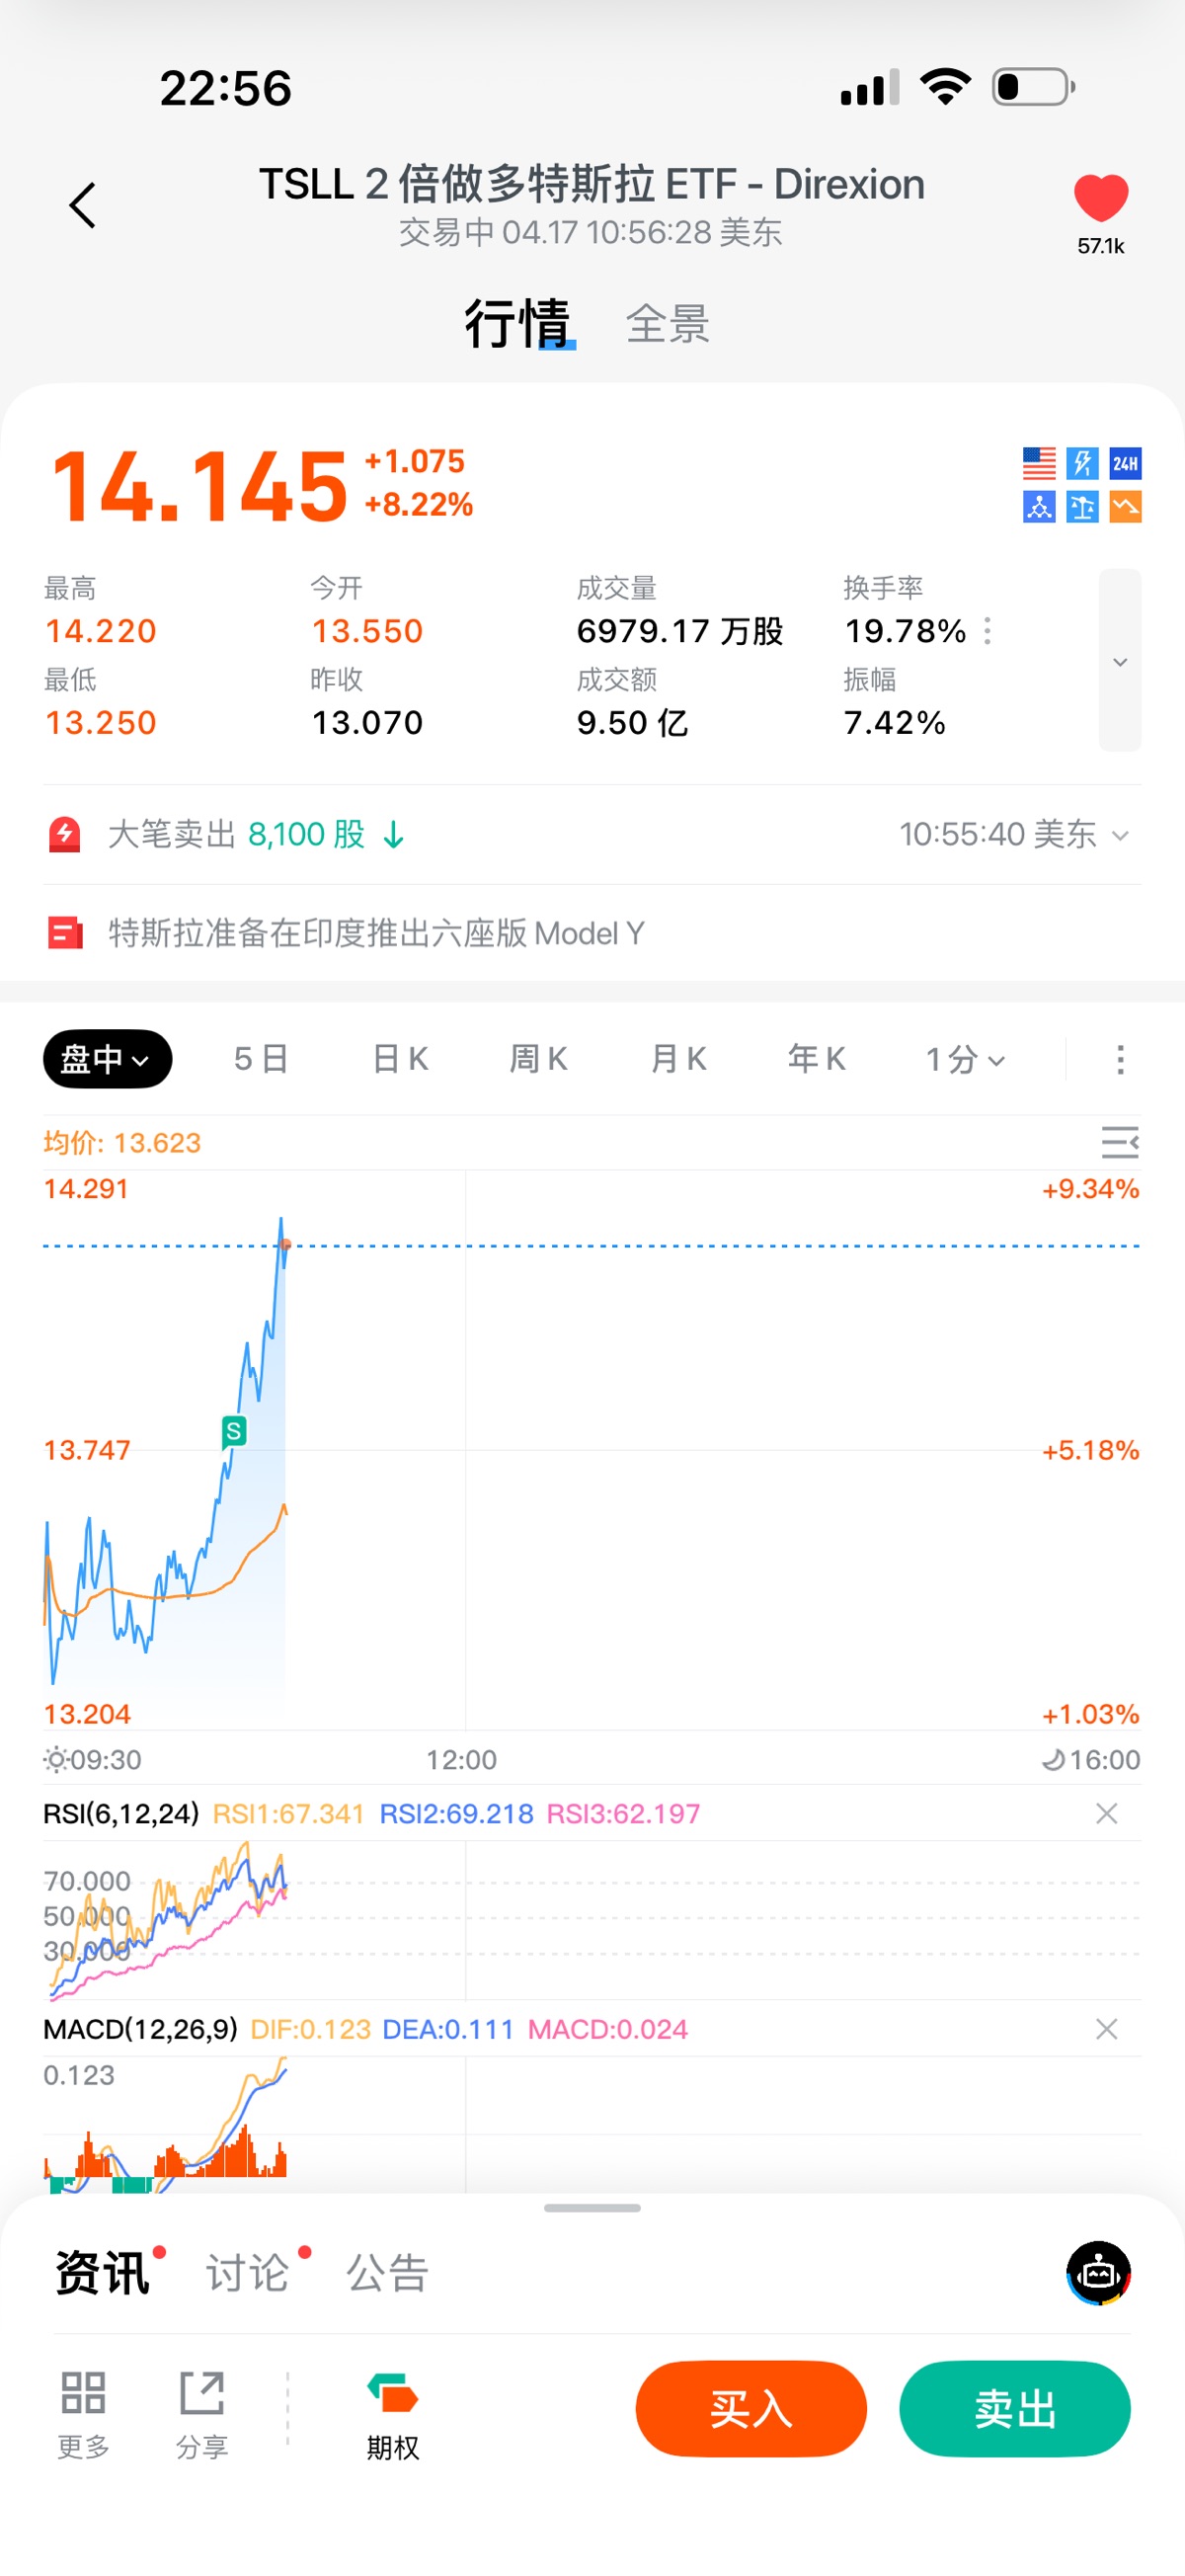Open the Tesla India Model Y news headline

[x=376, y=933]
